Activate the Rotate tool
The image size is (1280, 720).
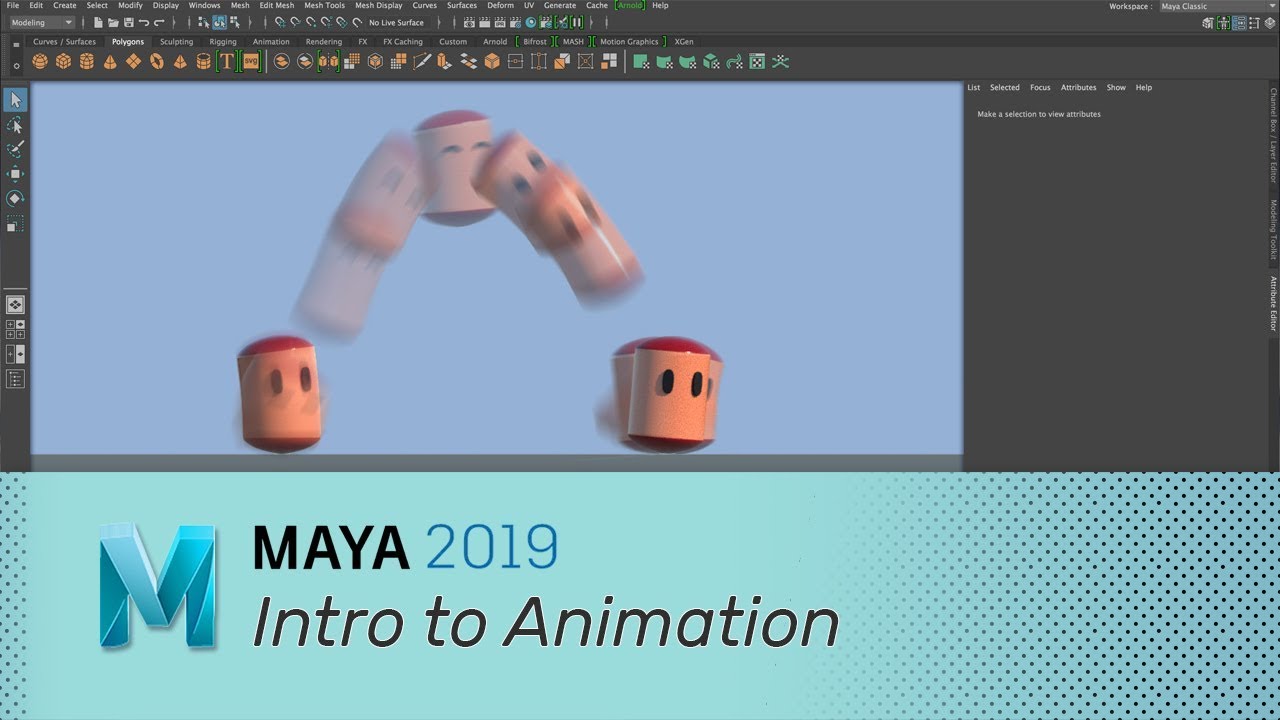pos(15,199)
